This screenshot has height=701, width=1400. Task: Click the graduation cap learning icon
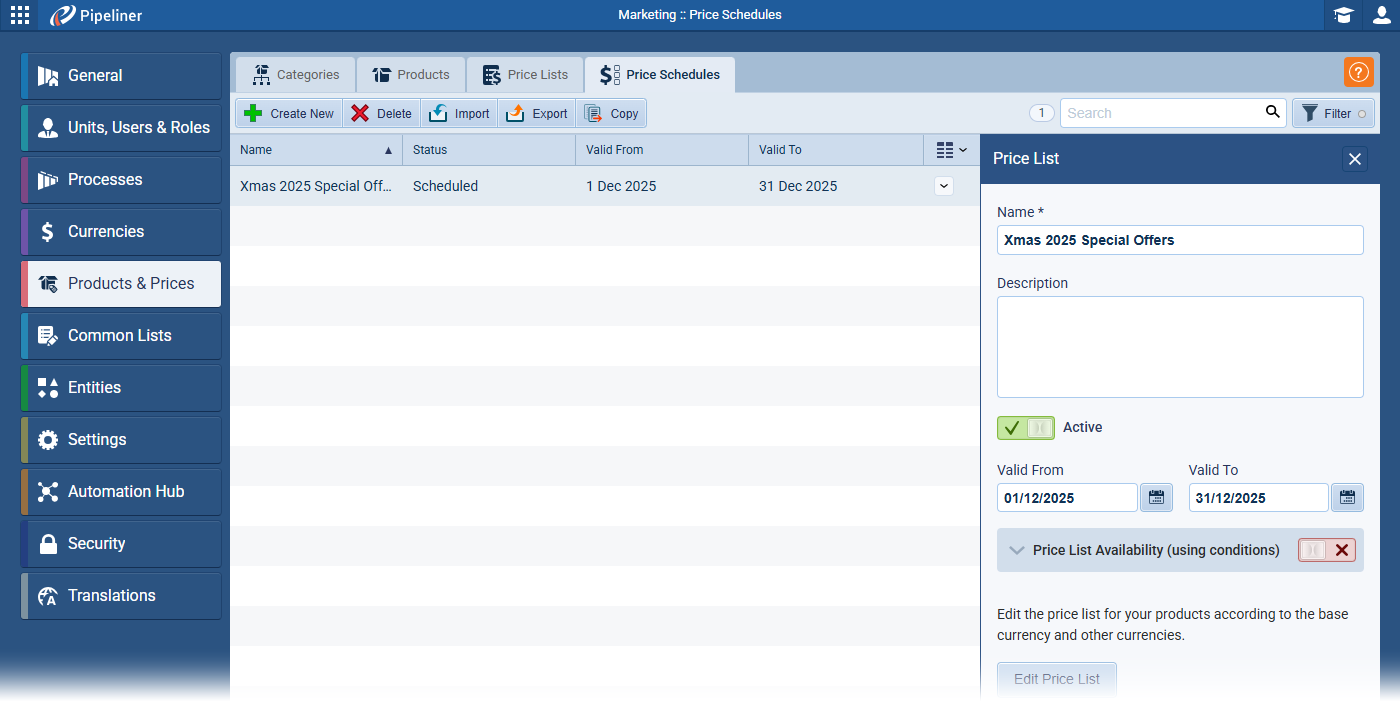coord(1343,15)
